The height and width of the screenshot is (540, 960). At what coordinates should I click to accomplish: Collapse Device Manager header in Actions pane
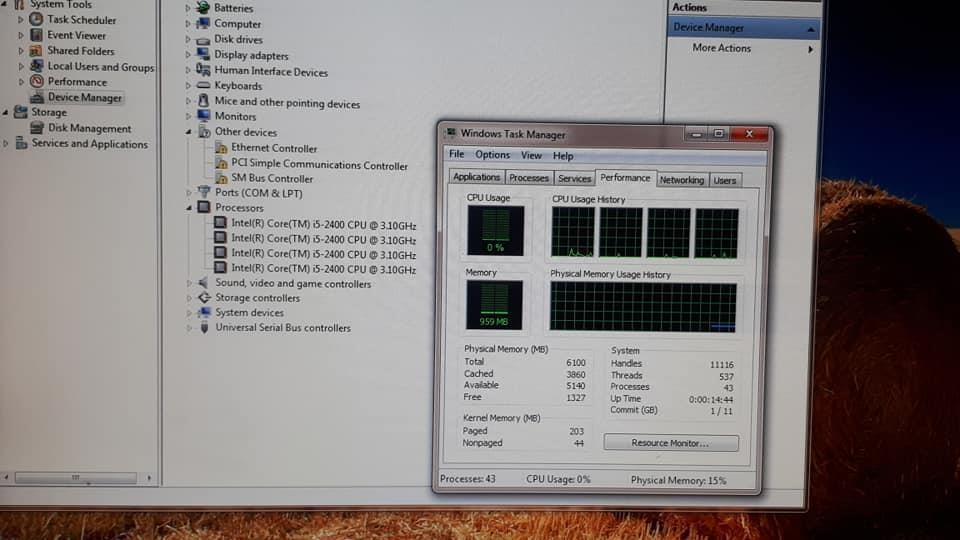click(x=811, y=29)
